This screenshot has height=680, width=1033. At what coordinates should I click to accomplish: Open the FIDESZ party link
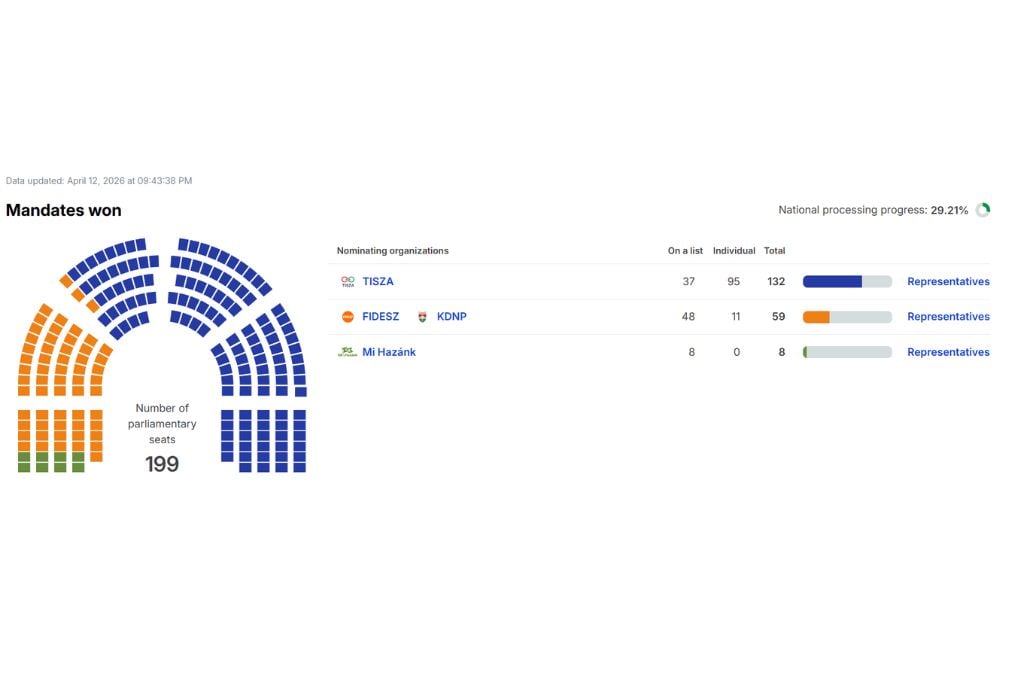[380, 317]
